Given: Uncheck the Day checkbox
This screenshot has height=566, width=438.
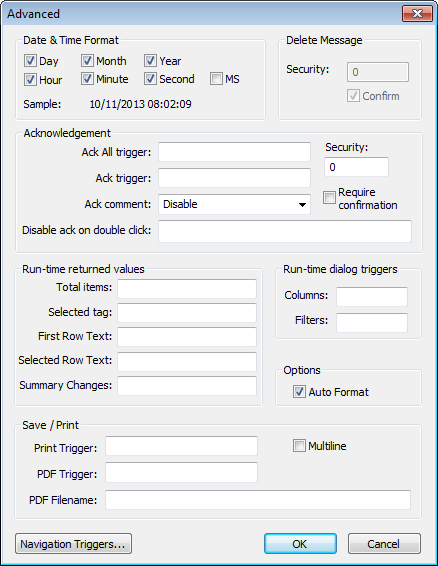Looking at the screenshot, I should tap(30, 61).
